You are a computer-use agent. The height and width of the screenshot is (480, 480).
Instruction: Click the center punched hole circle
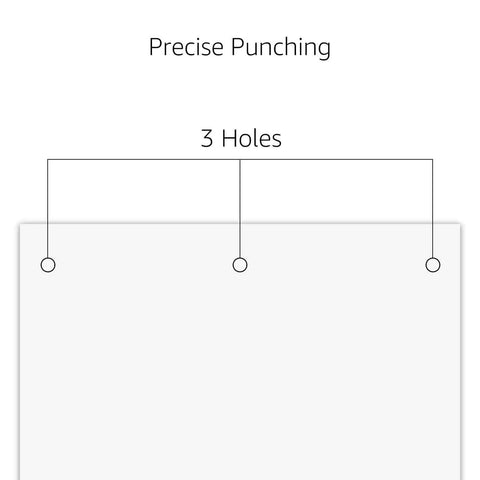[240, 265]
